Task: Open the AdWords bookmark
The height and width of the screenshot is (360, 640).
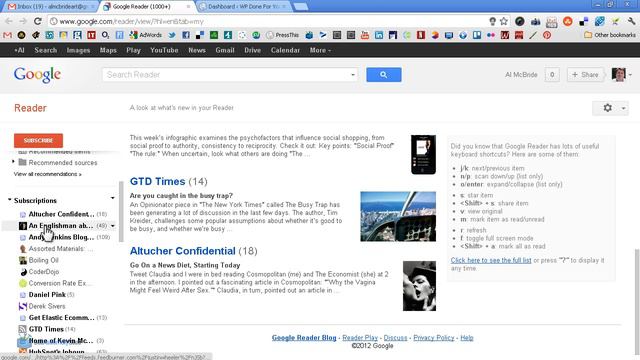Action: coord(146,35)
